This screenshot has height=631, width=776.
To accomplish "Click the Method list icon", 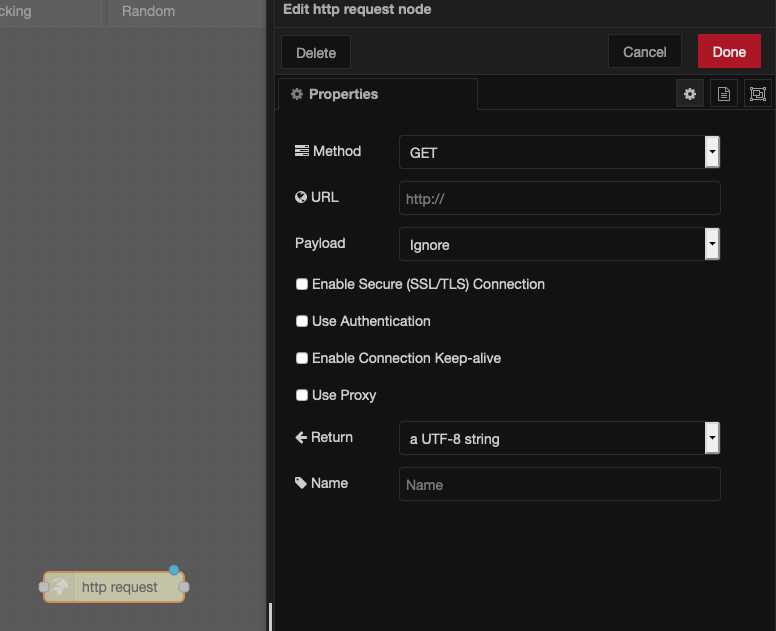I will (x=301, y=150).
